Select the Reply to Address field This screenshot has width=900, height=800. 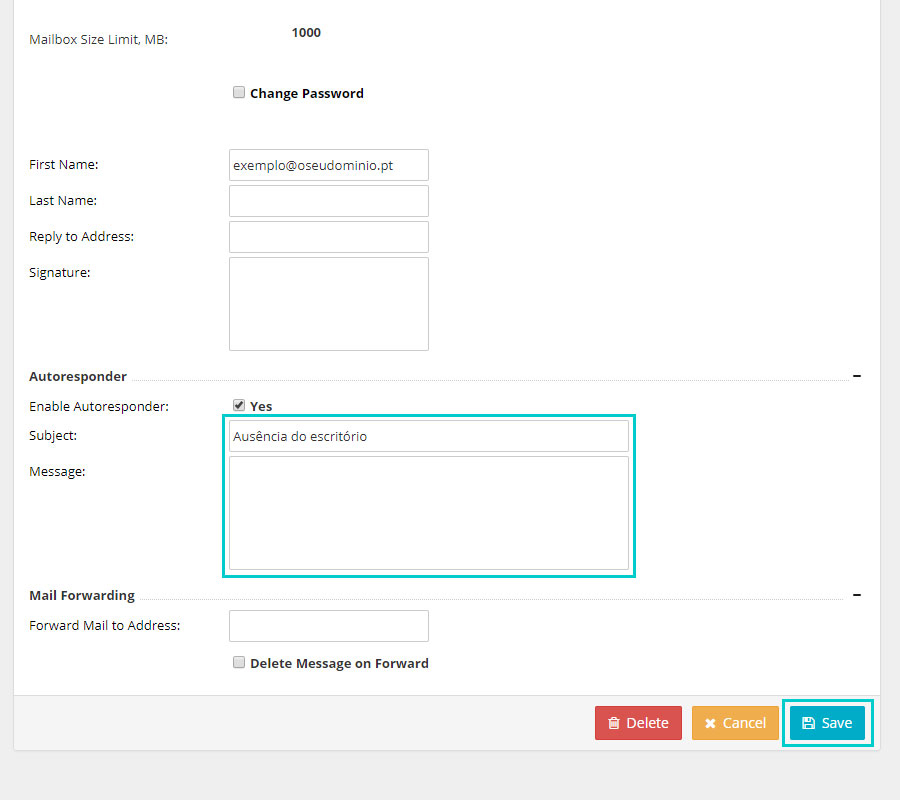pyautogui.click(x=328, y=237)
